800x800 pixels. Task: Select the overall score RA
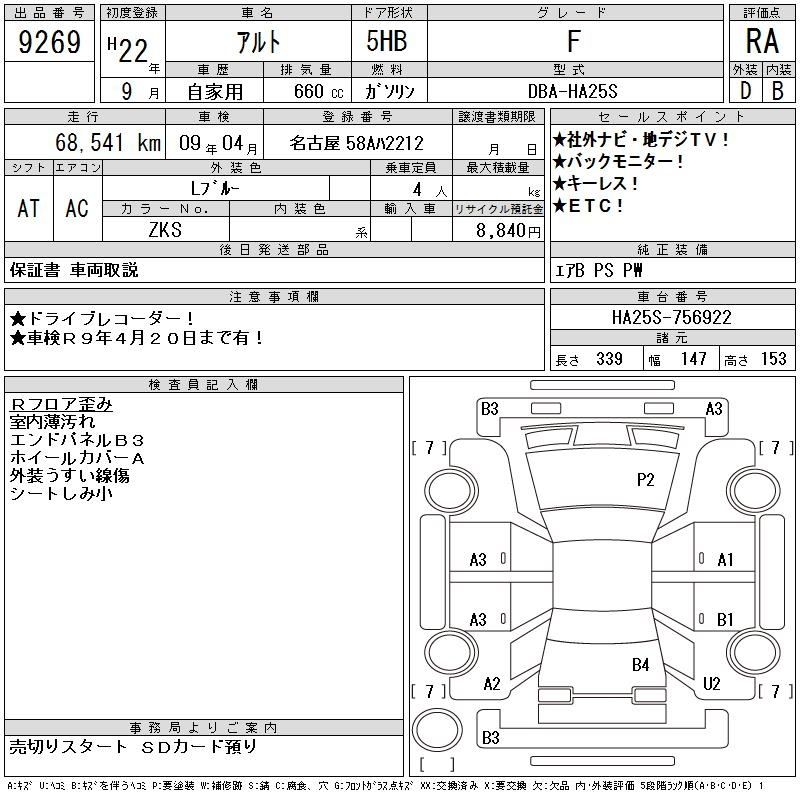pyautogui.click(x=762, y=41)
